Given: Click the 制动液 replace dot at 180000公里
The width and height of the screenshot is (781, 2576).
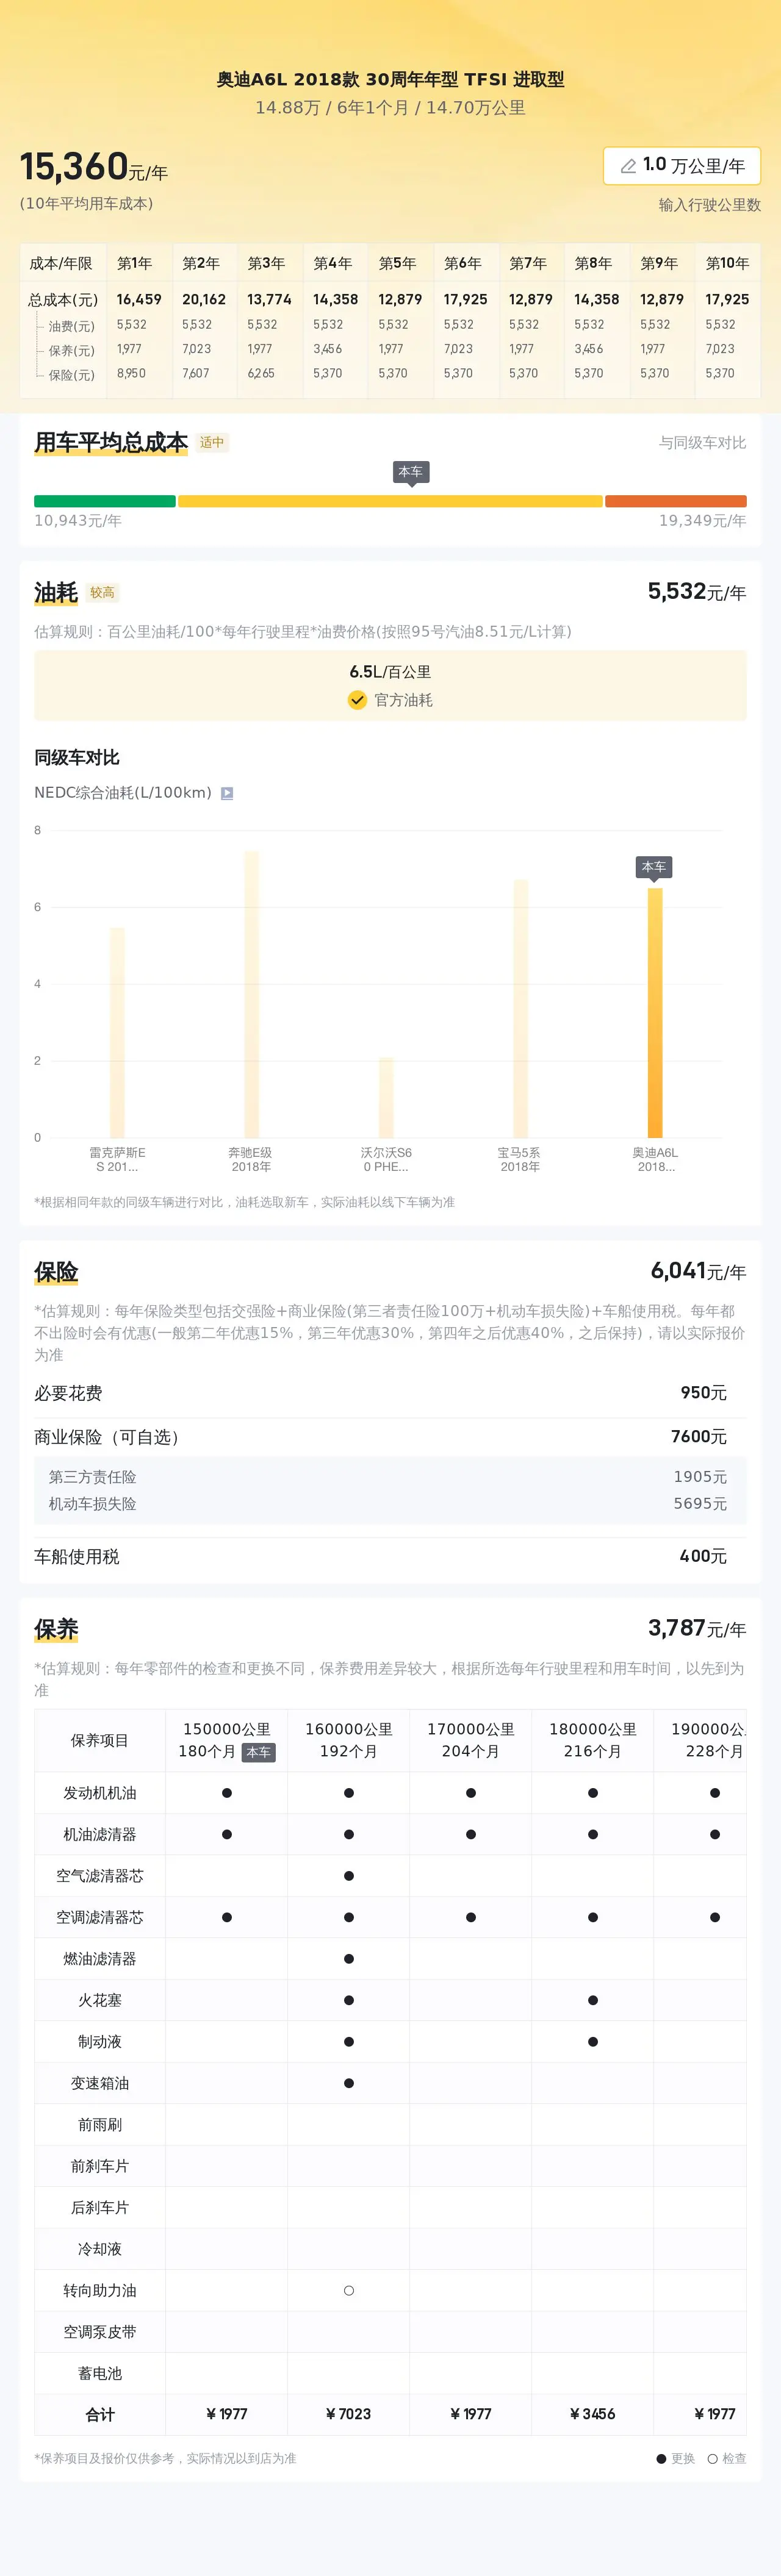Looking at the screenshot, I should pyautogui.click(x=593, y=2042).
